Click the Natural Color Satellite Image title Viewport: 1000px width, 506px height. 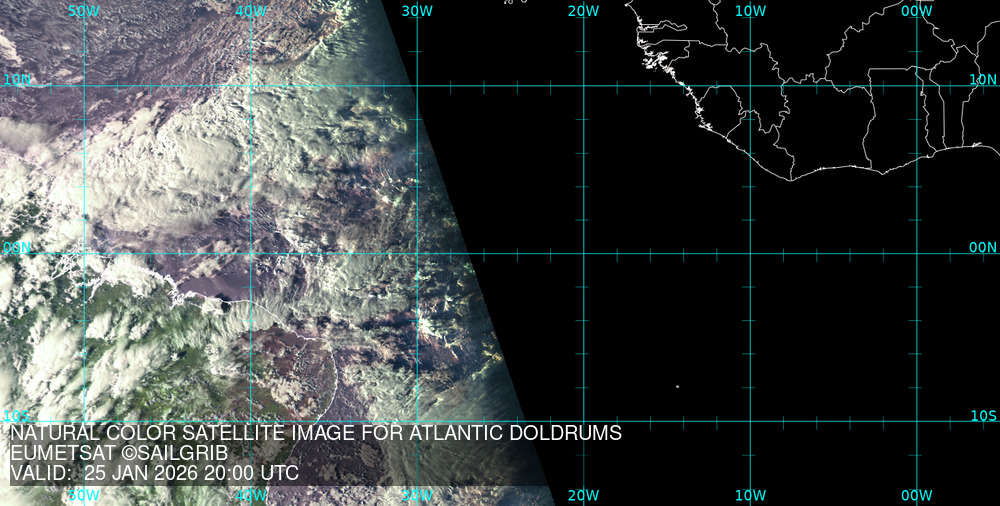pyautogui.click(x=316, y=433)
